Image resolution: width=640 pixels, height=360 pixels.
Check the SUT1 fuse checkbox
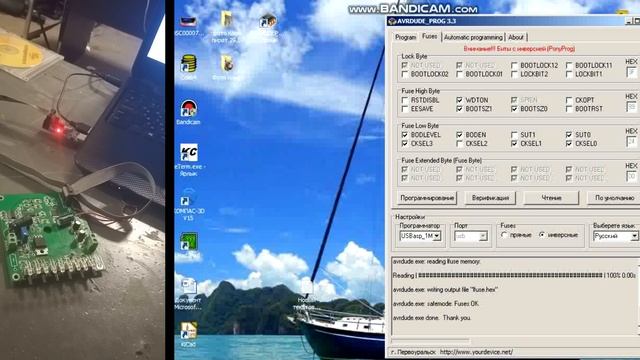(514, 135)
